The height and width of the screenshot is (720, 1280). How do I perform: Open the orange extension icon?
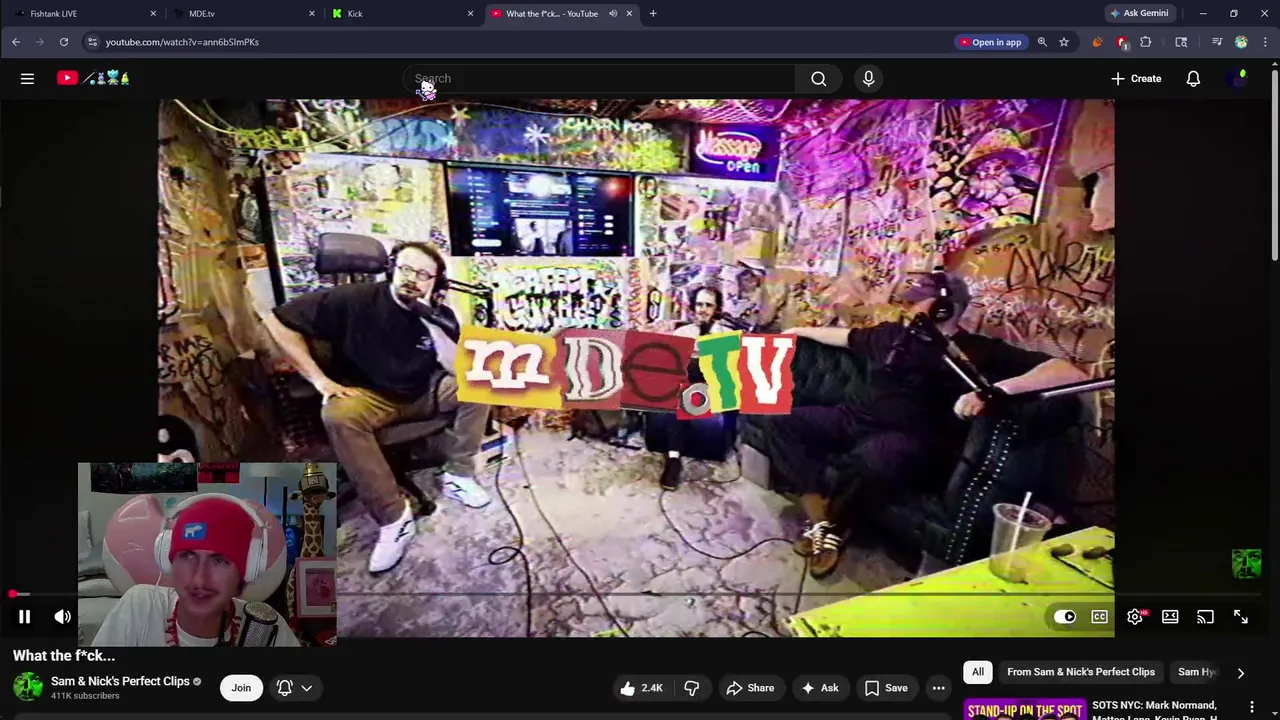pos(1097,42)
